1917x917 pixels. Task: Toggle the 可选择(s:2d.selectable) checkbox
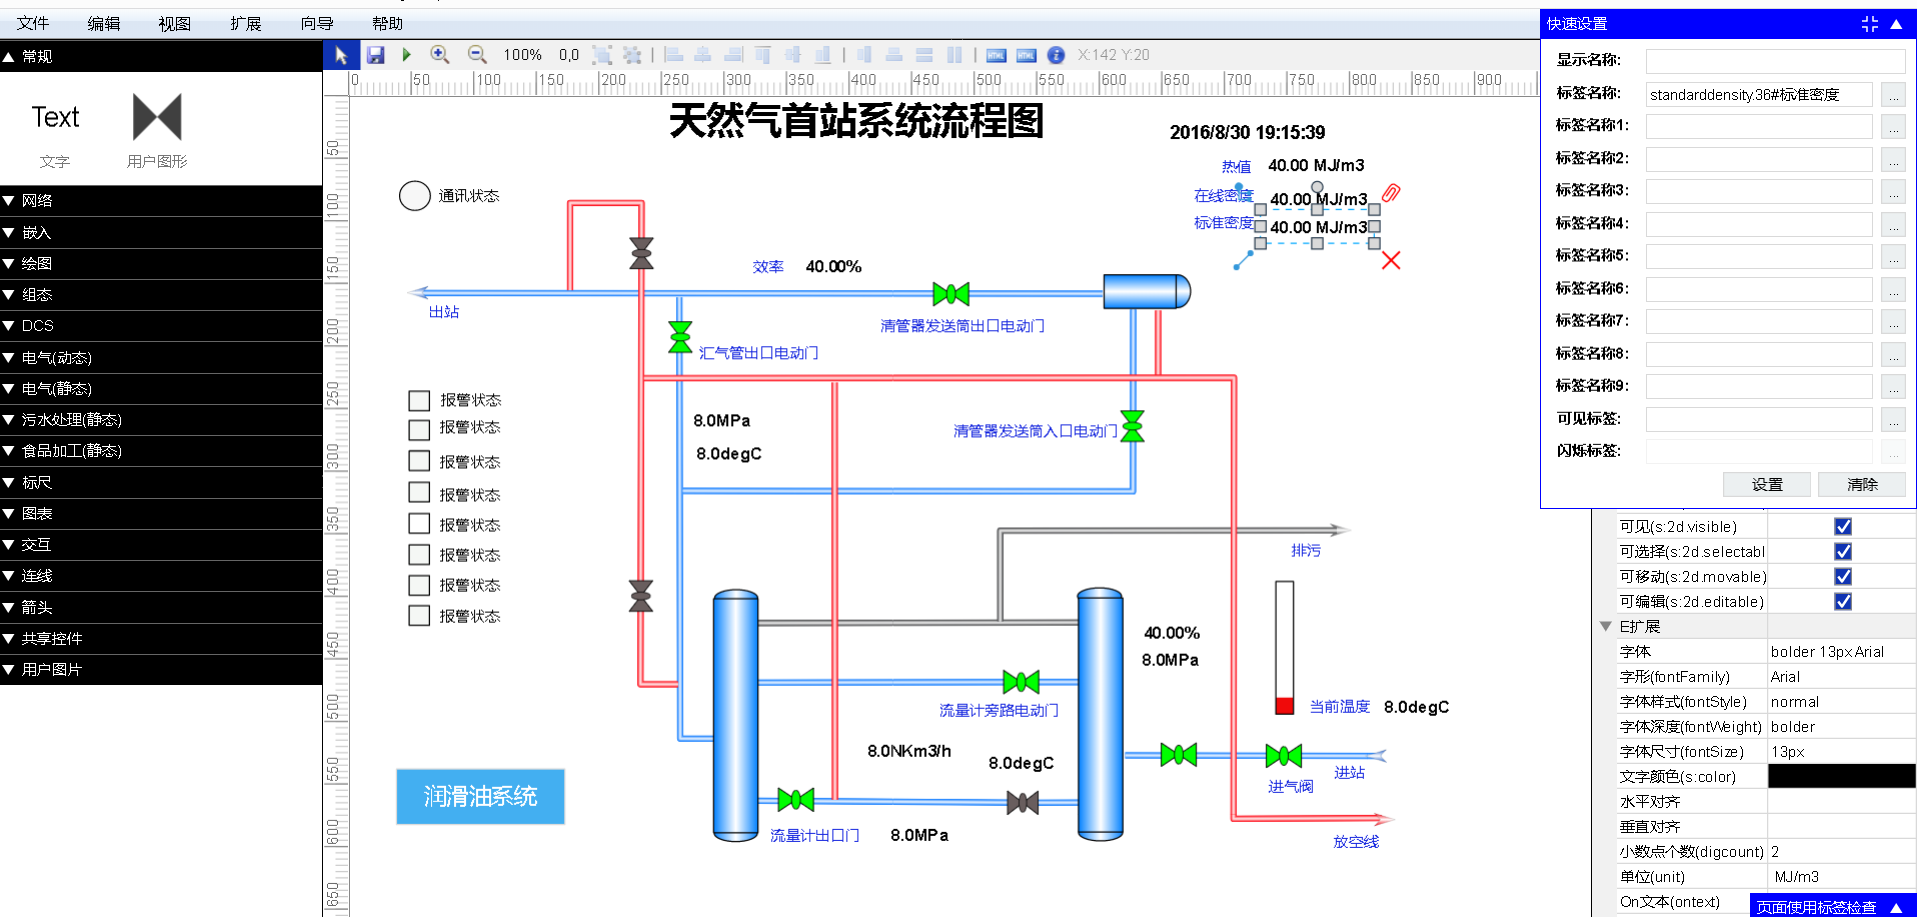point(1843,551)
